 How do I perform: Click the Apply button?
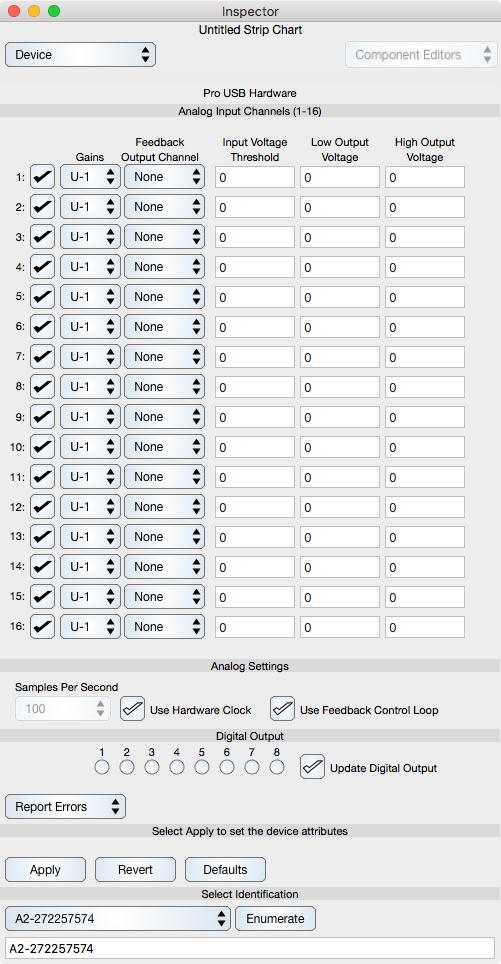click(45, 870)
